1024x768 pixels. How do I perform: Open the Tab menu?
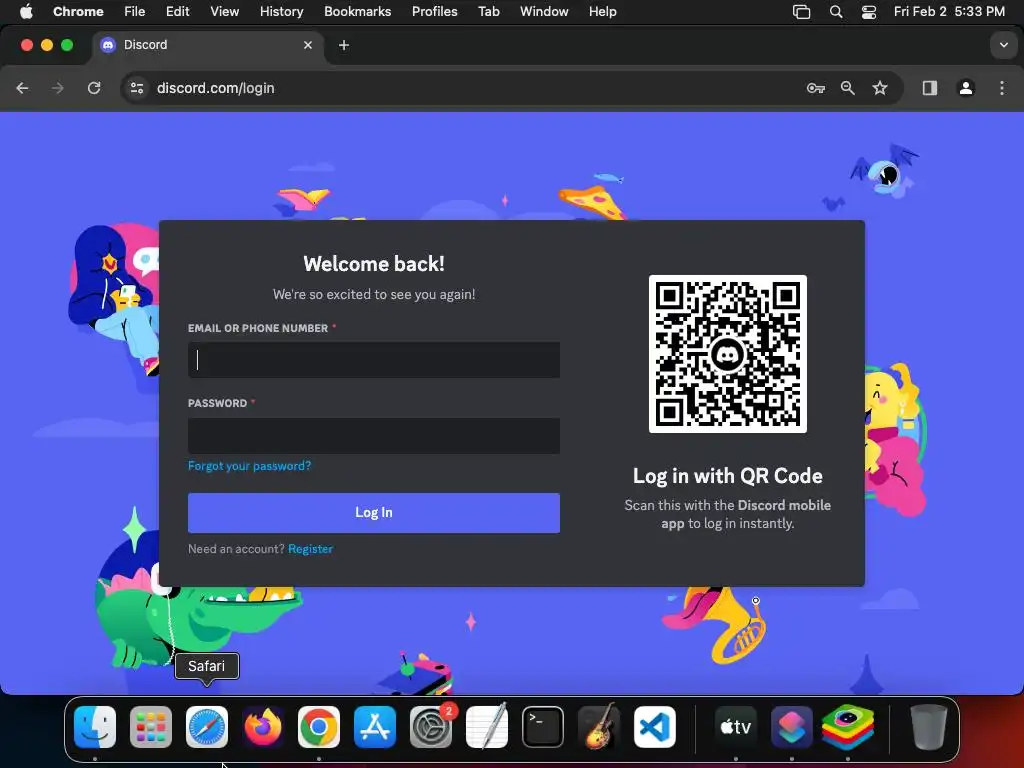488,12
